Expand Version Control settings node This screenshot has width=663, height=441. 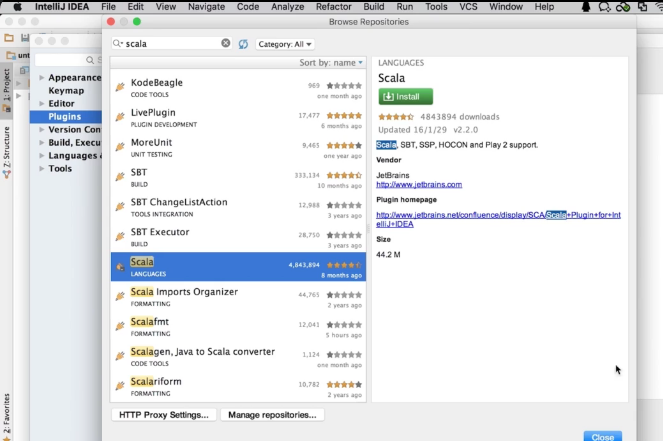click(x=41, y=129)
